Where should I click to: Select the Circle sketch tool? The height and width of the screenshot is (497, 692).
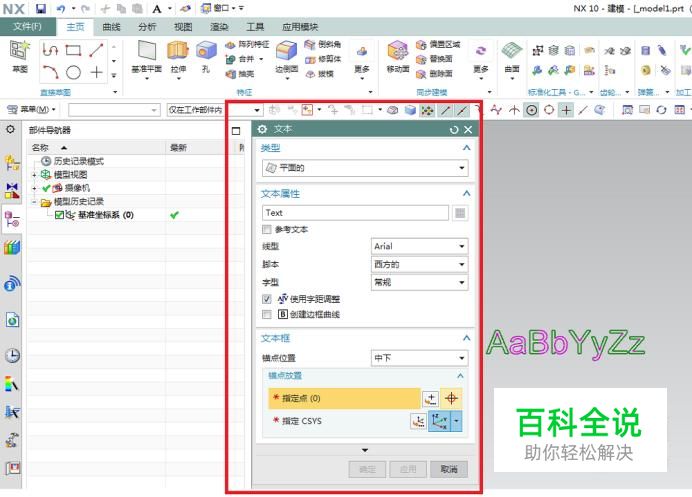tap(73, 72)
